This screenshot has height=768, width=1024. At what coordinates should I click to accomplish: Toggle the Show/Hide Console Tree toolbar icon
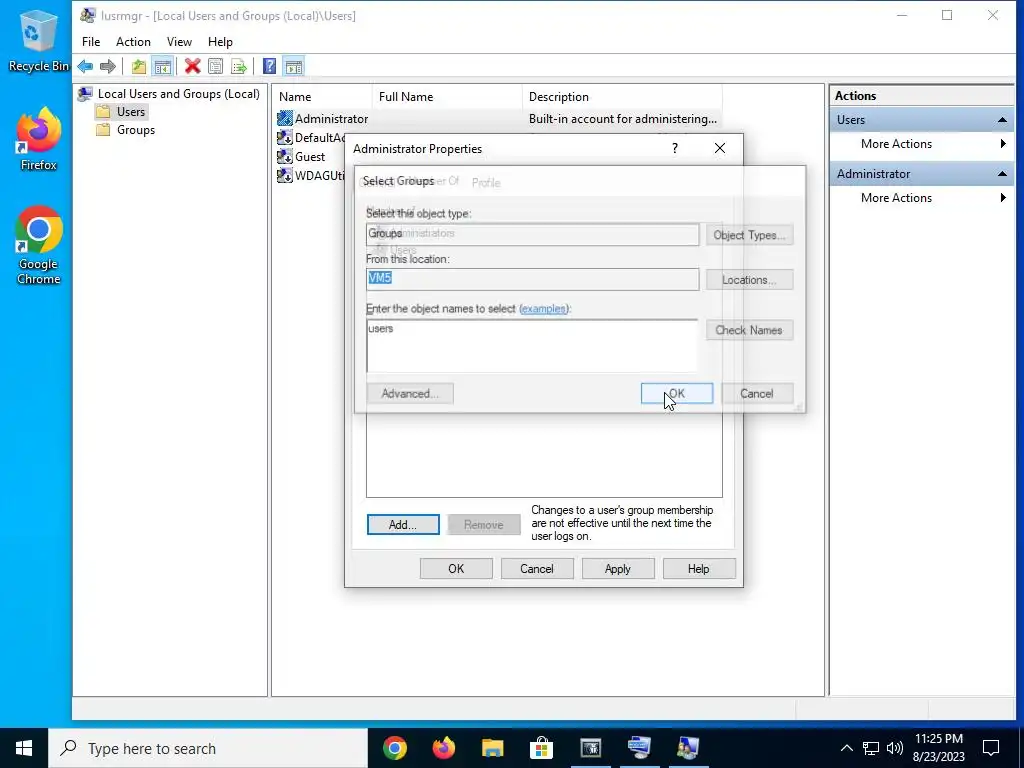point(162,66)
